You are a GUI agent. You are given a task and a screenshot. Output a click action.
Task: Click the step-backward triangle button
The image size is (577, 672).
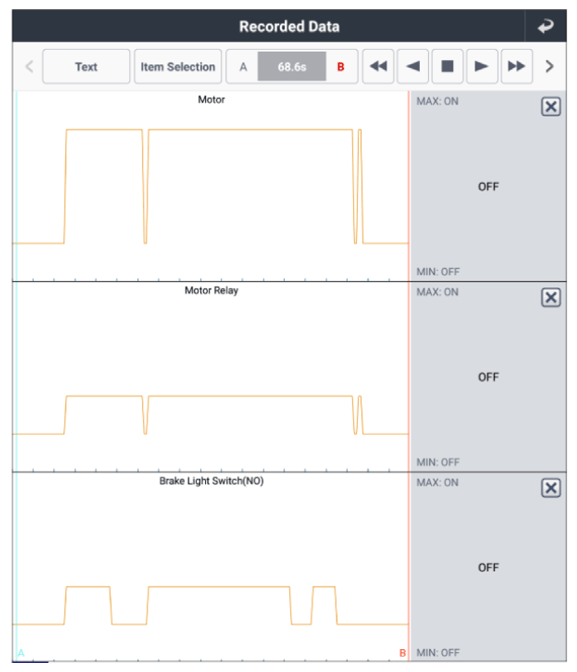click(x=413, y=66)
